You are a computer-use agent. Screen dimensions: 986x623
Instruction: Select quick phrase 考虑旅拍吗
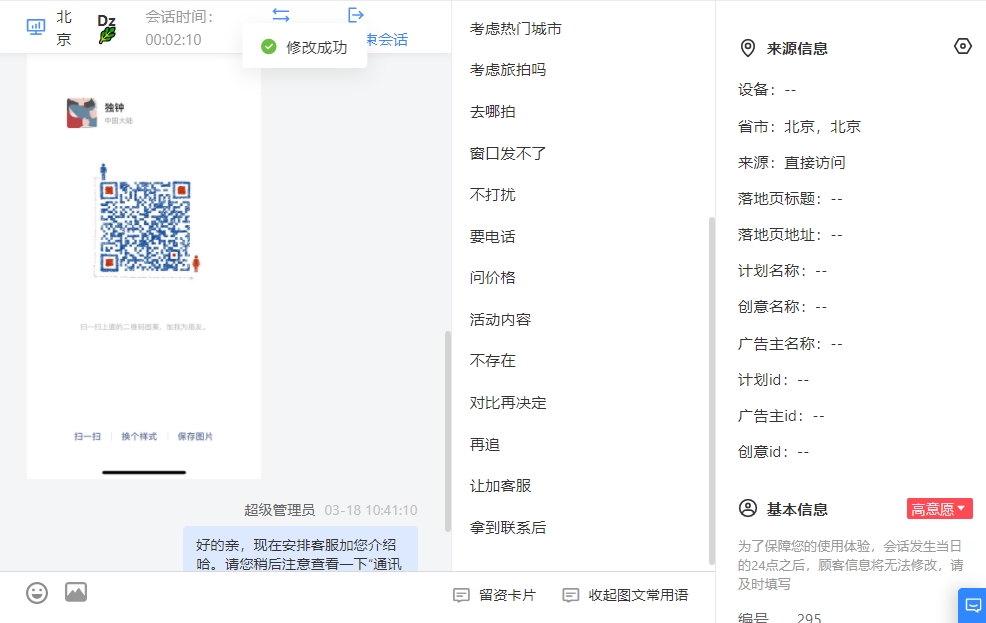(x=508, y=70)
